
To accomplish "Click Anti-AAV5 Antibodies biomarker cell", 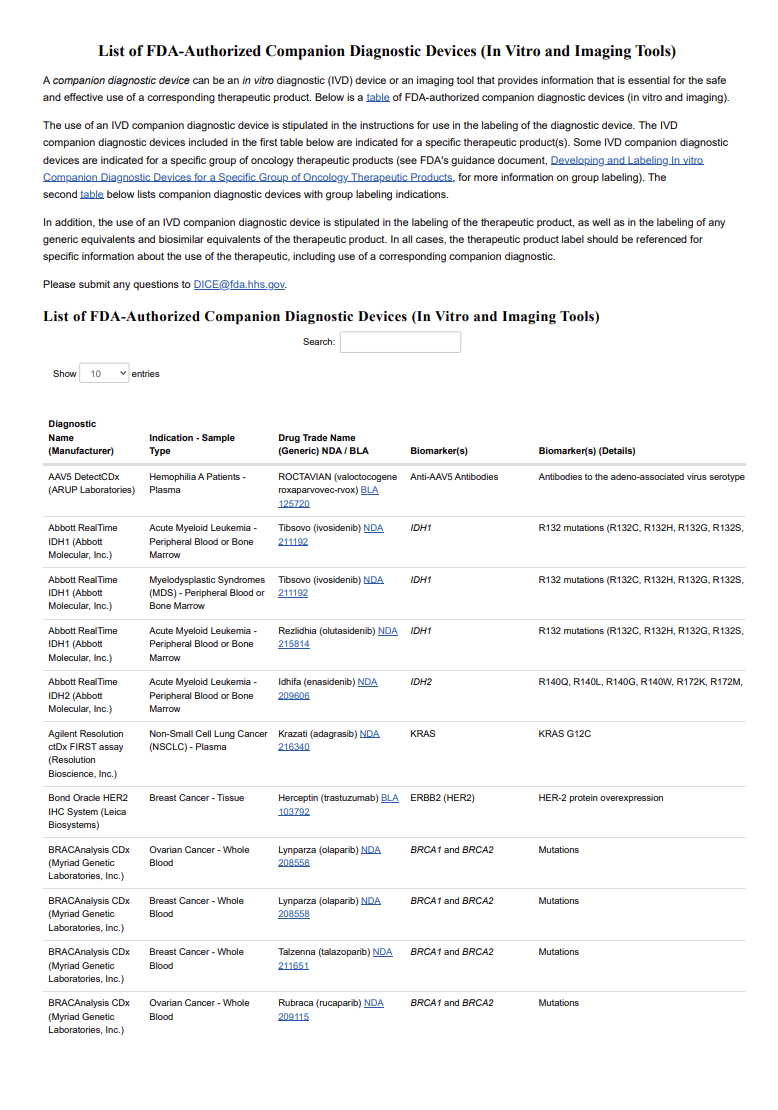I will (x=454, y=477).
